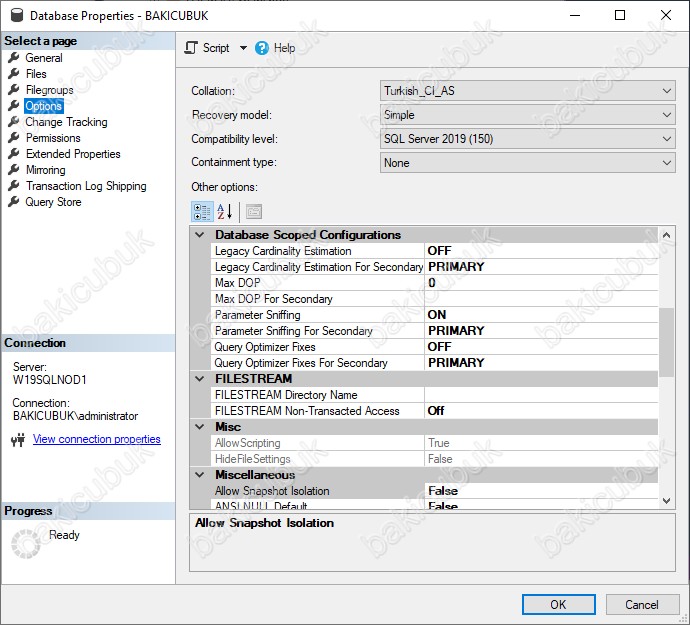Screen dimensions: 690x625
Task: Click the property grid scroll down arrow
Action: pos(666,501)
